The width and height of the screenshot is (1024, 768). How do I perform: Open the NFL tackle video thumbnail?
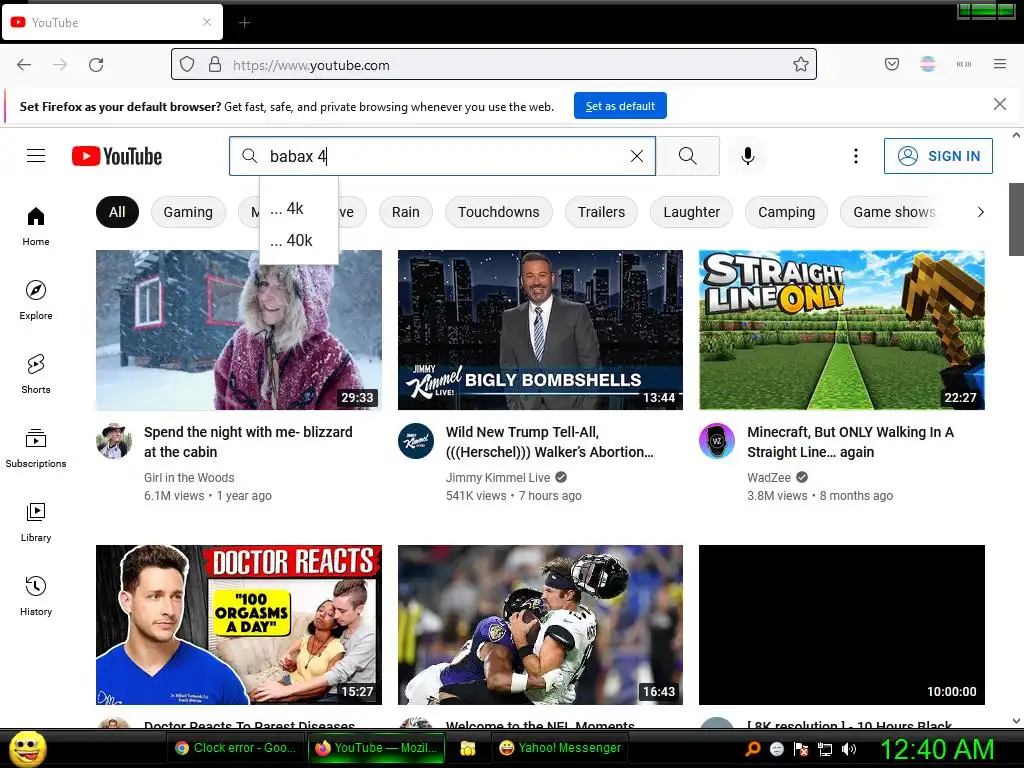pos(540,625)
